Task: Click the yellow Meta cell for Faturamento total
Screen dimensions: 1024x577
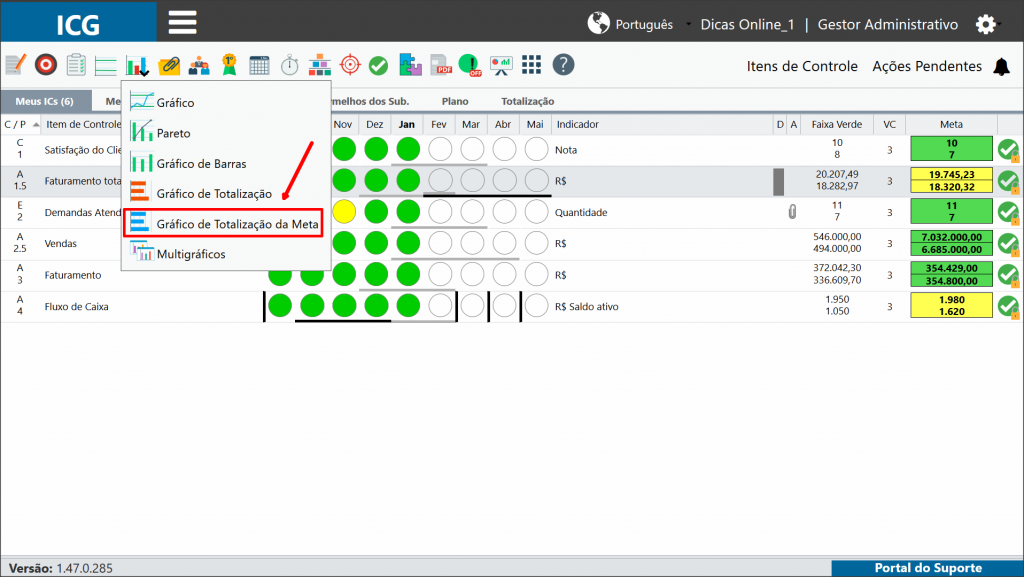Action: tap(951, 181)
